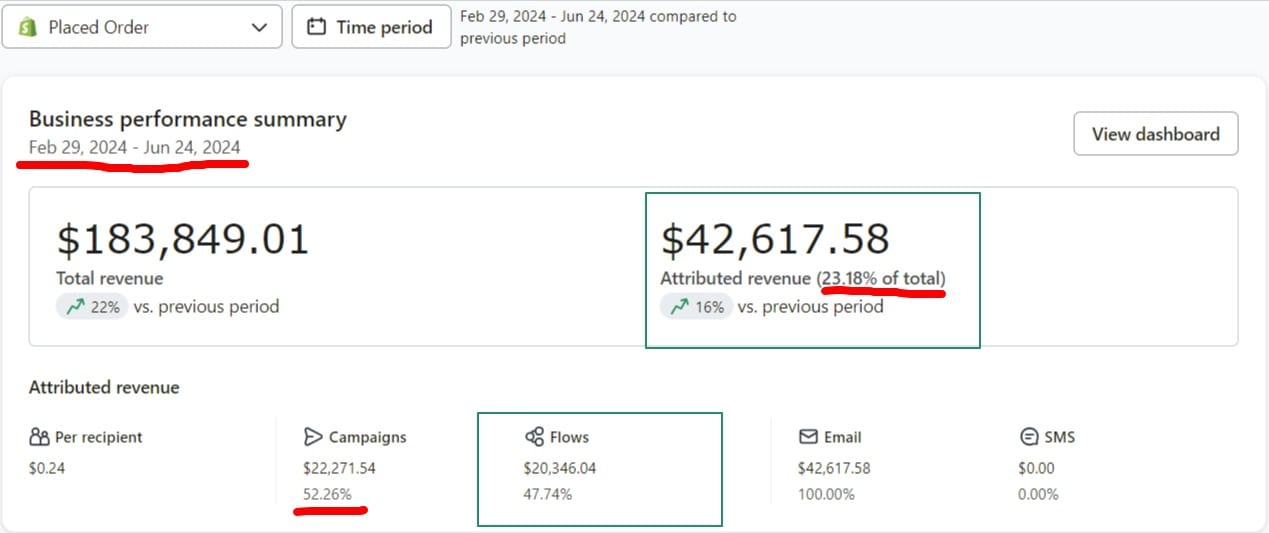The height and width of the screenshot is (533, 1269).
Task: Click the Campaigns paper plane icon
Action: pyautogui.click(x=313, y=437)
